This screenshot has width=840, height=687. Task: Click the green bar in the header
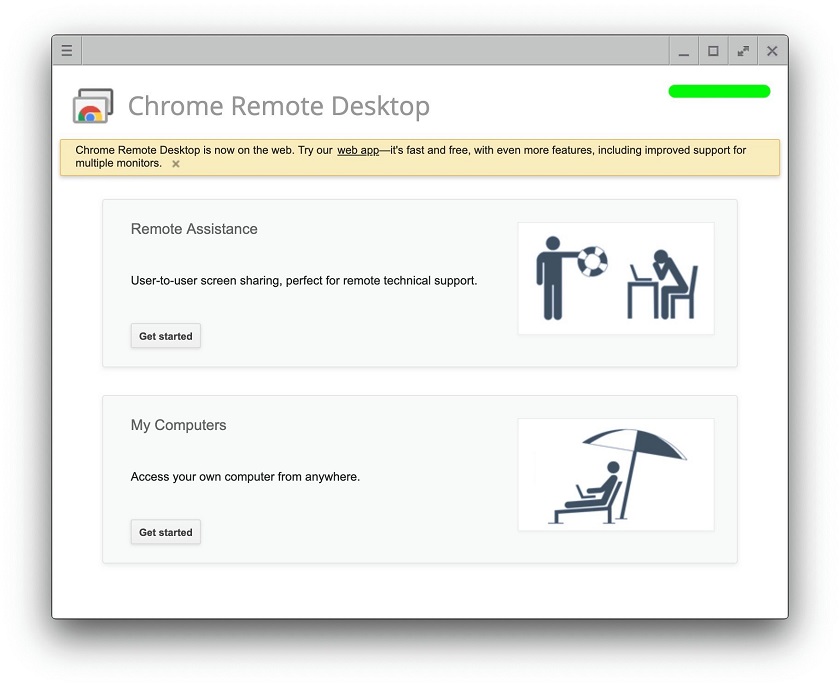(719, 92)
